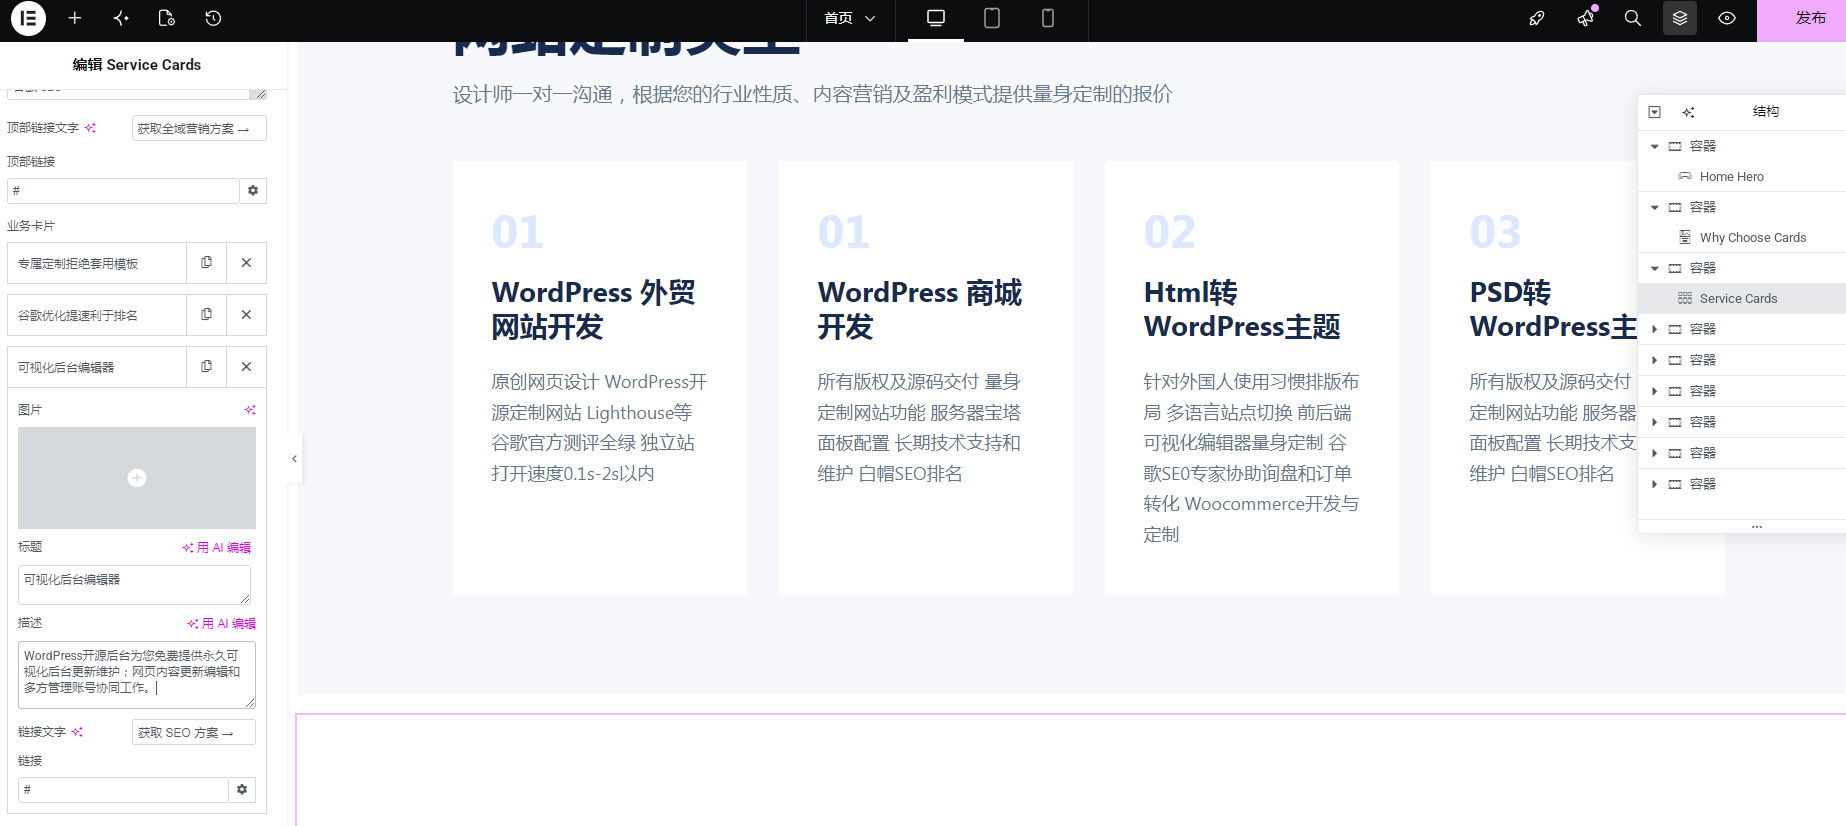Collapse the container holding Home Hero

click(1655, 146)
